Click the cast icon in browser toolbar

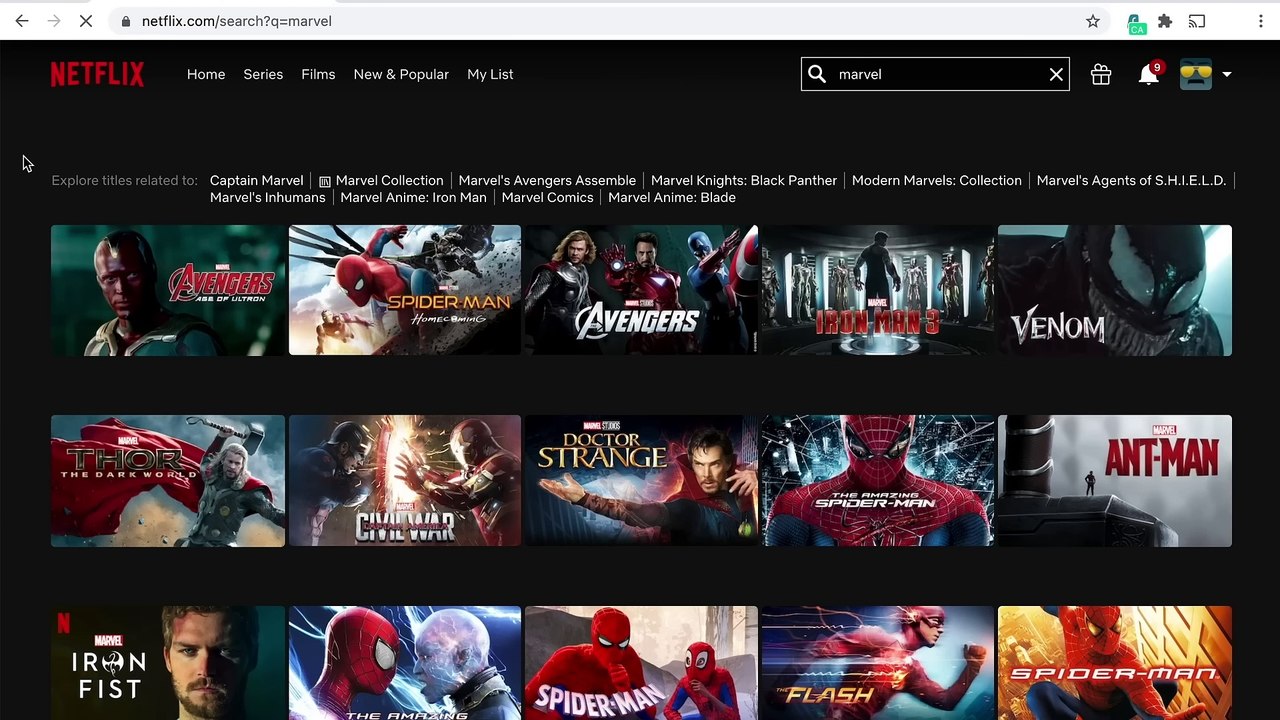(1197, 21)
